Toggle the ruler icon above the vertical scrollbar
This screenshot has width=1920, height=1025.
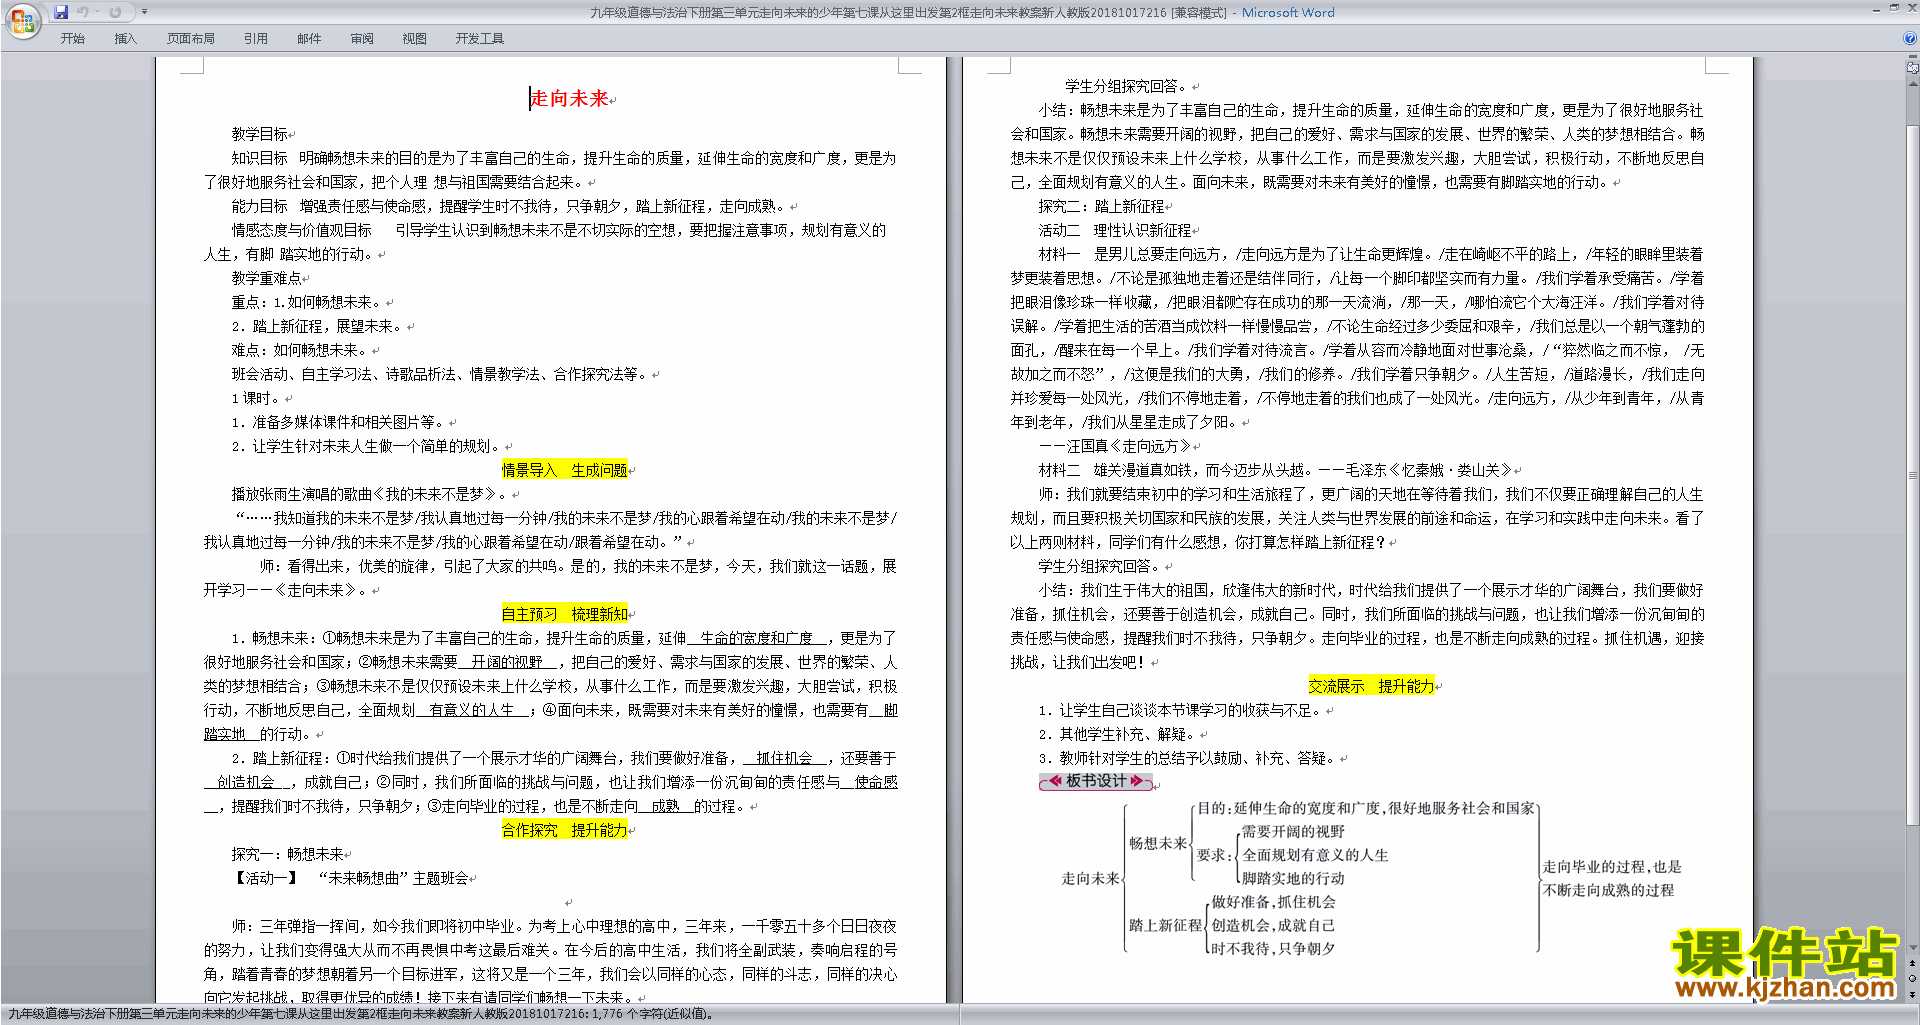click(x=1913, y=68)
